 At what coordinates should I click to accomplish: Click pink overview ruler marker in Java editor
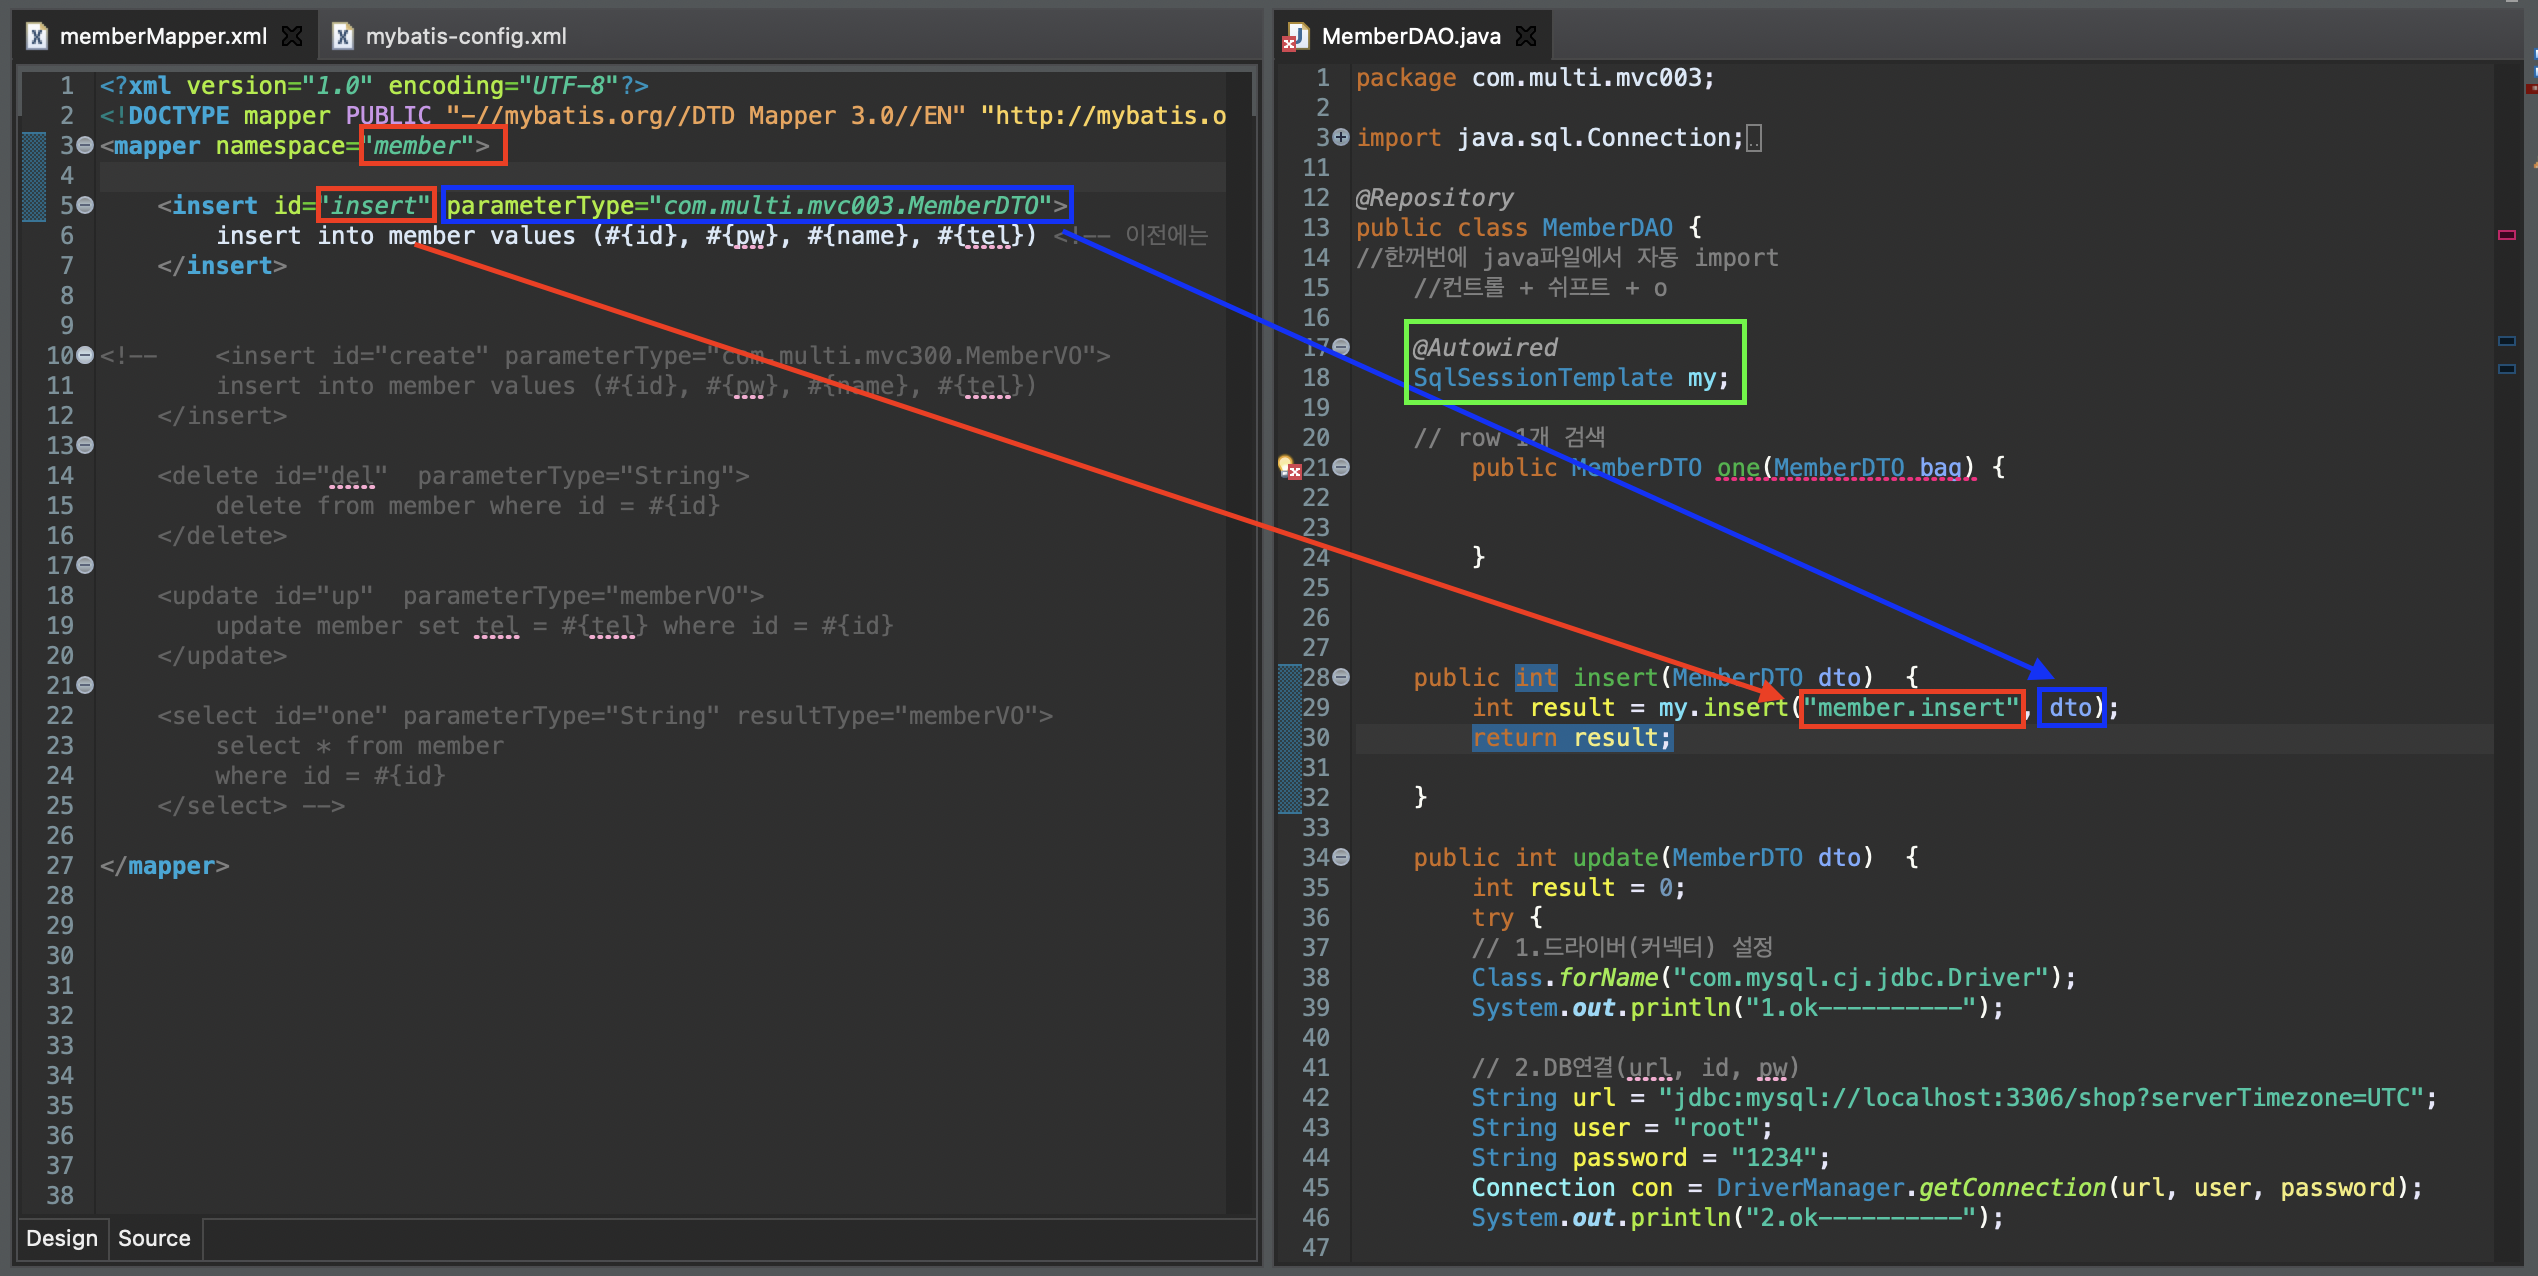coord(2506,235)
